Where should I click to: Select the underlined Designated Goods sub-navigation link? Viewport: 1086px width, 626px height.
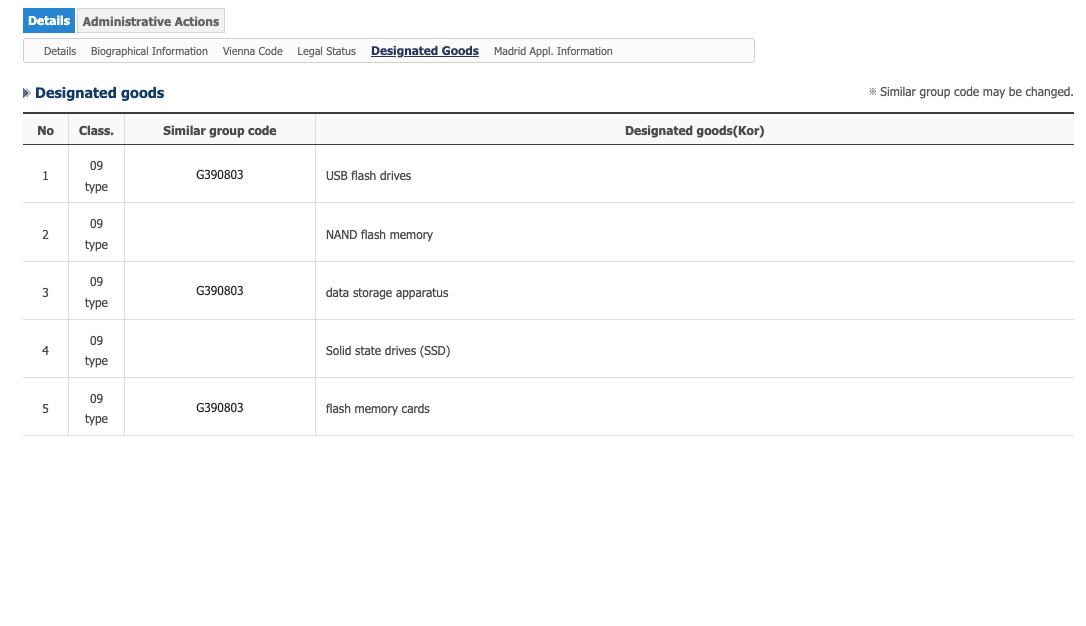(x=424, y=51)
